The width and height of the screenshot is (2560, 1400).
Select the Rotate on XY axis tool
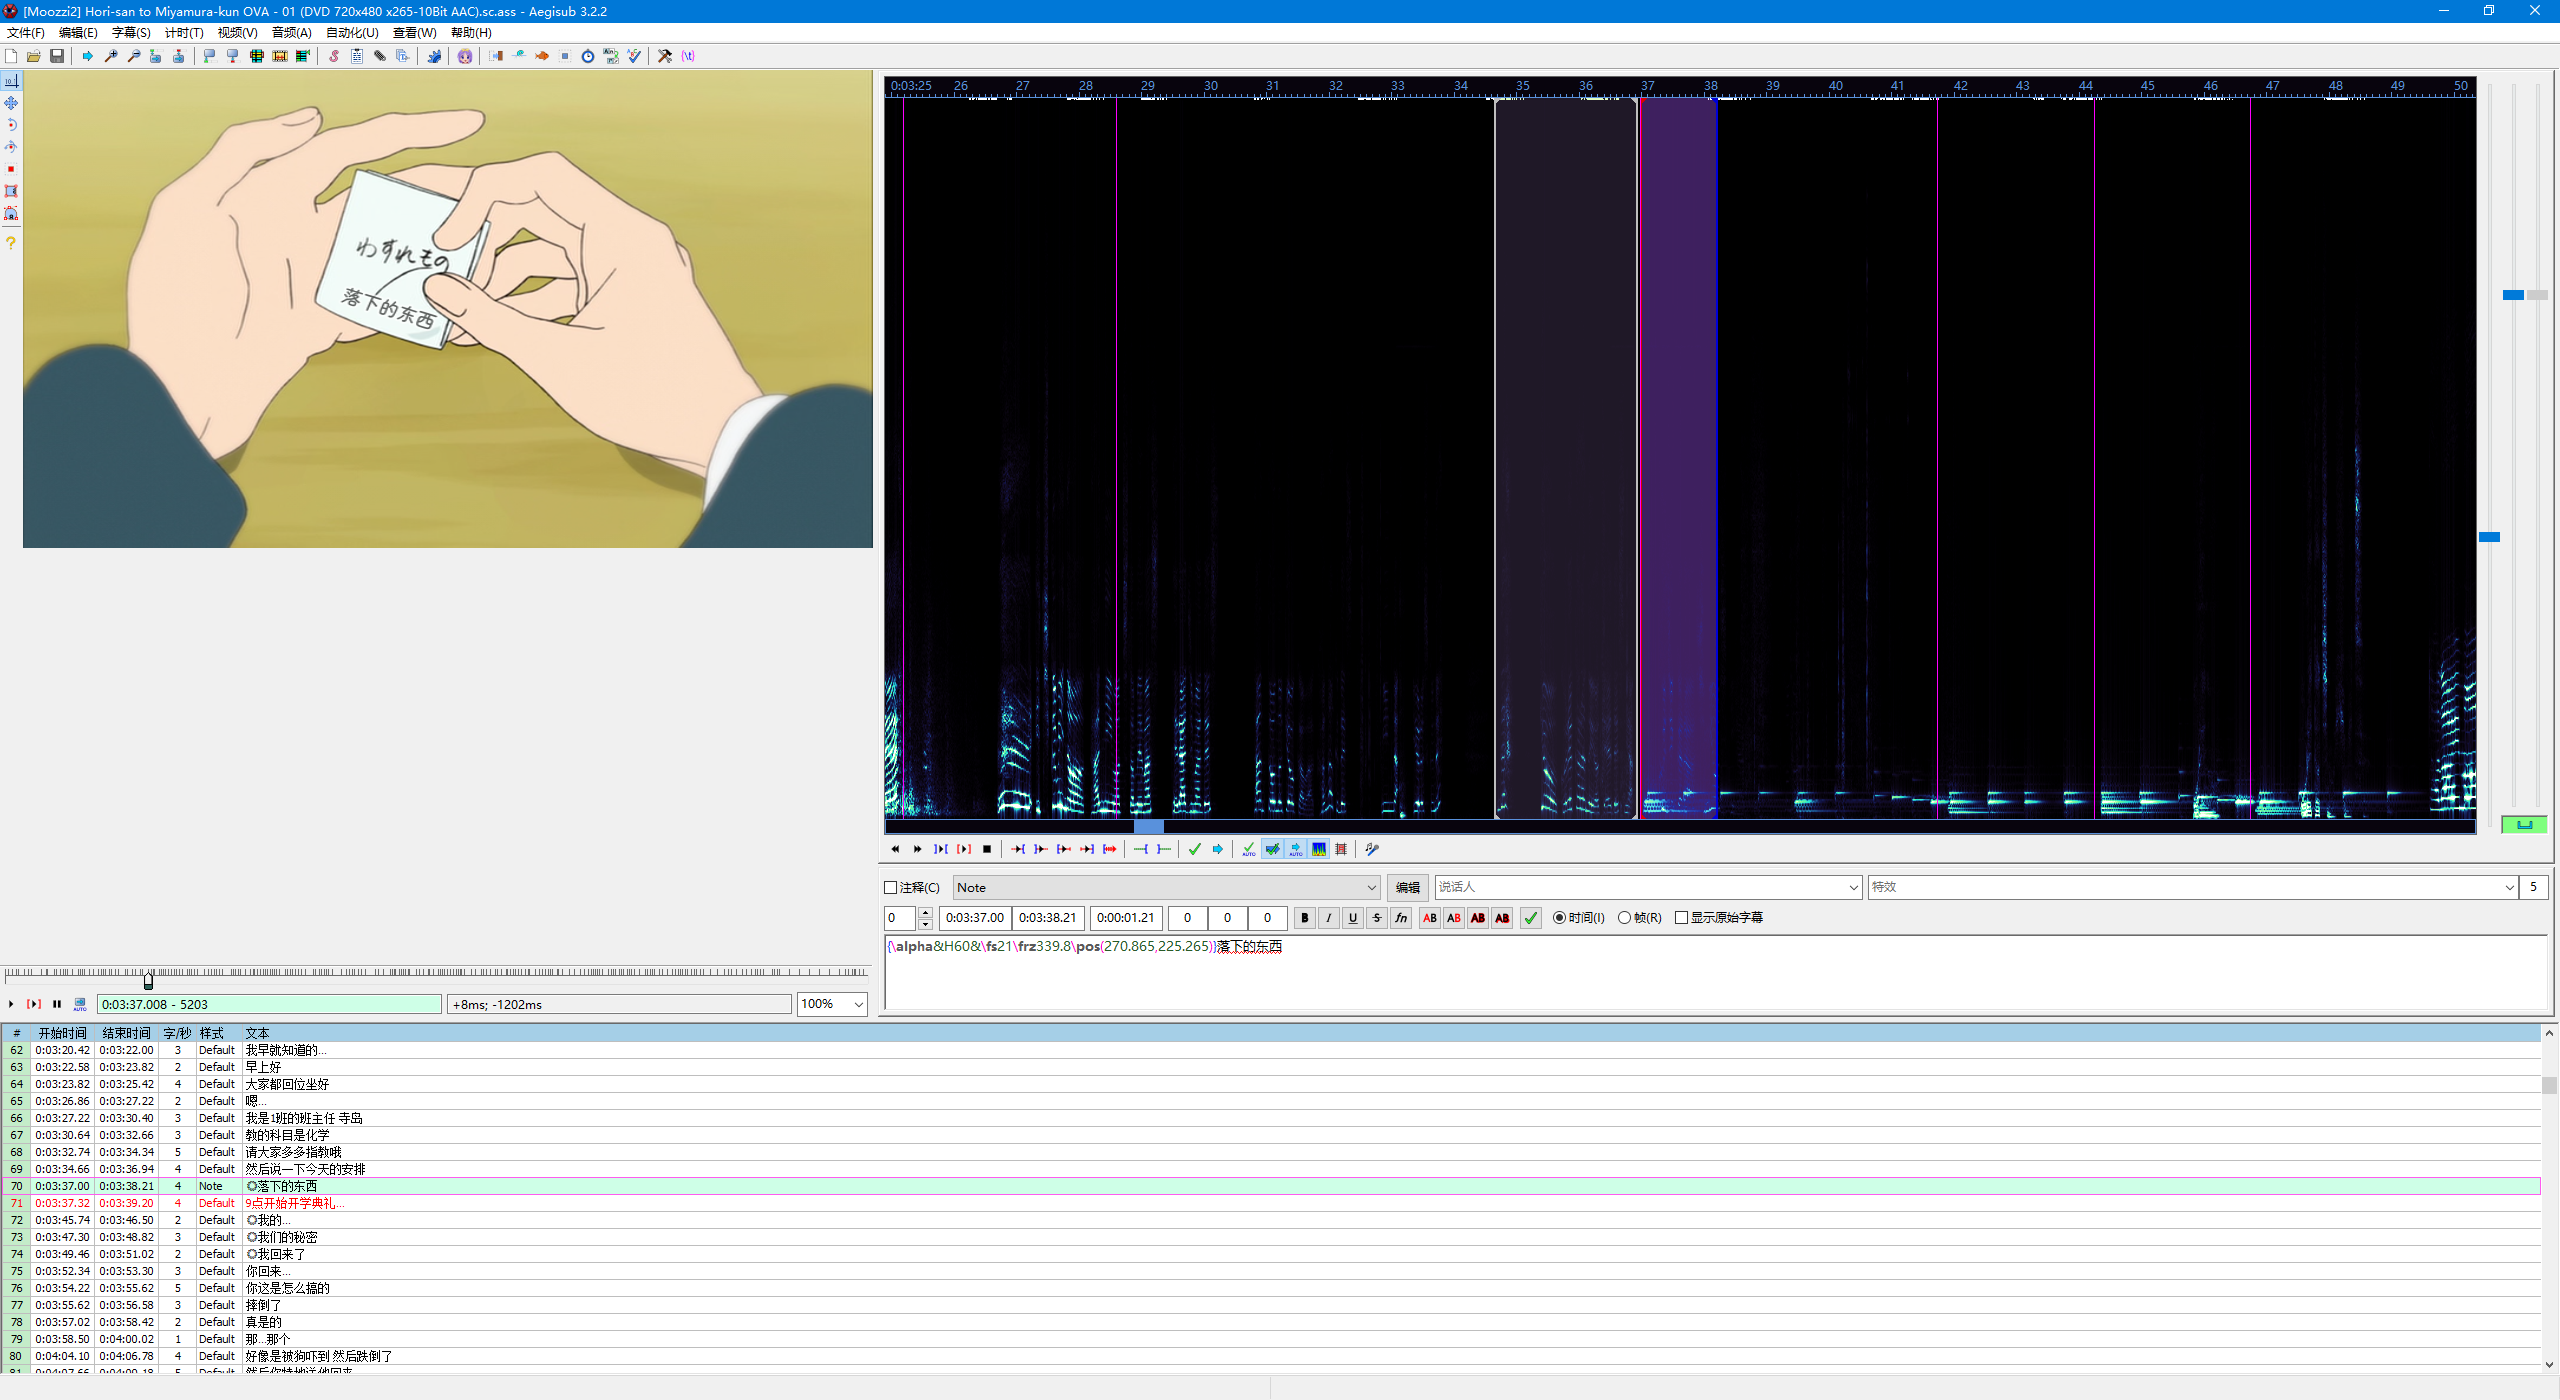point(11,147)
